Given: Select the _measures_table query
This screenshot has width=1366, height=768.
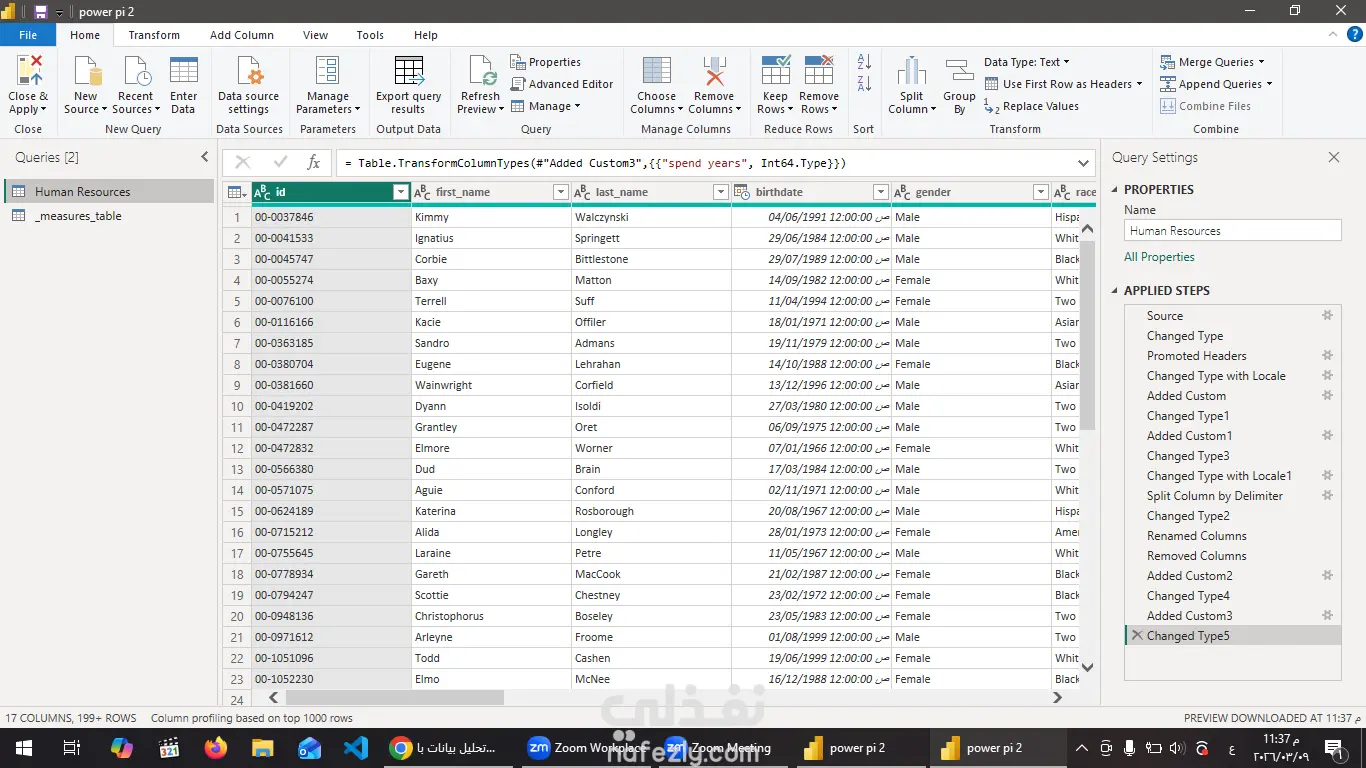Looking at the screenshot, I should (x=78, y=216).
